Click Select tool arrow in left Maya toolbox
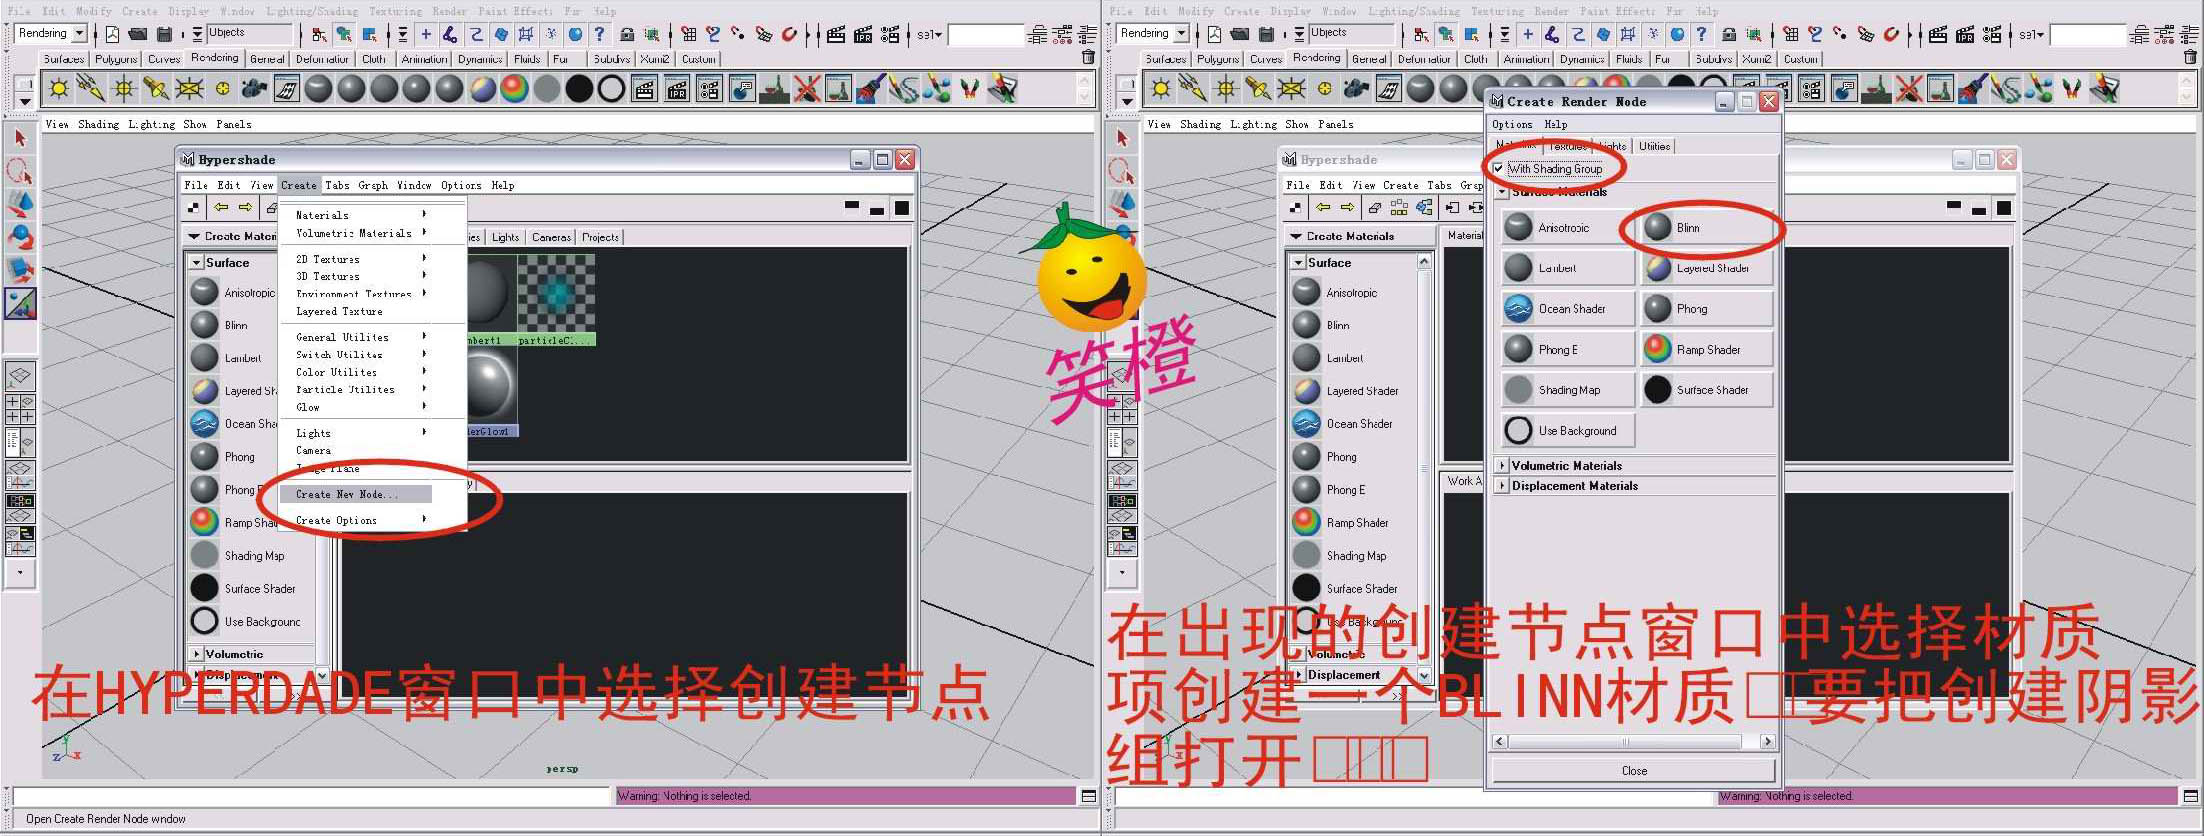 coord(20,138)
